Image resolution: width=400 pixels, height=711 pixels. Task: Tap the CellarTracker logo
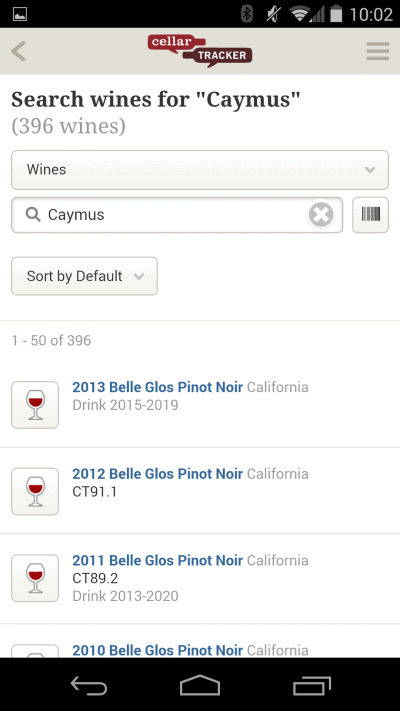point(200,50)
